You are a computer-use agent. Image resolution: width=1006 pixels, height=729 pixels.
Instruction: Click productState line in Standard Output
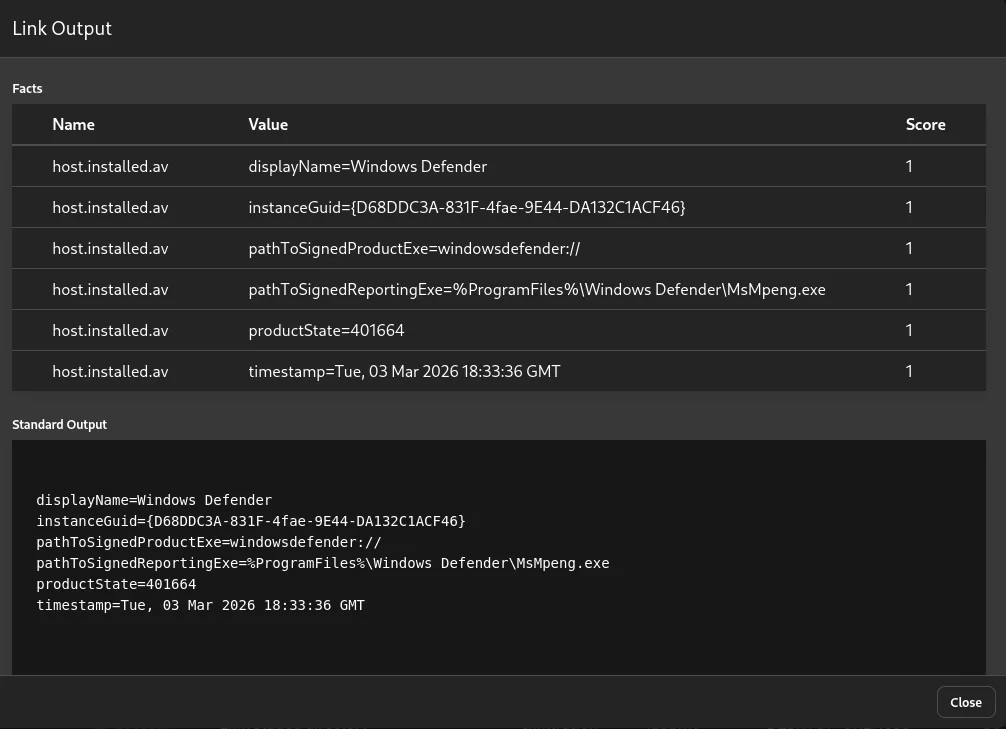(x=116, y=584)
